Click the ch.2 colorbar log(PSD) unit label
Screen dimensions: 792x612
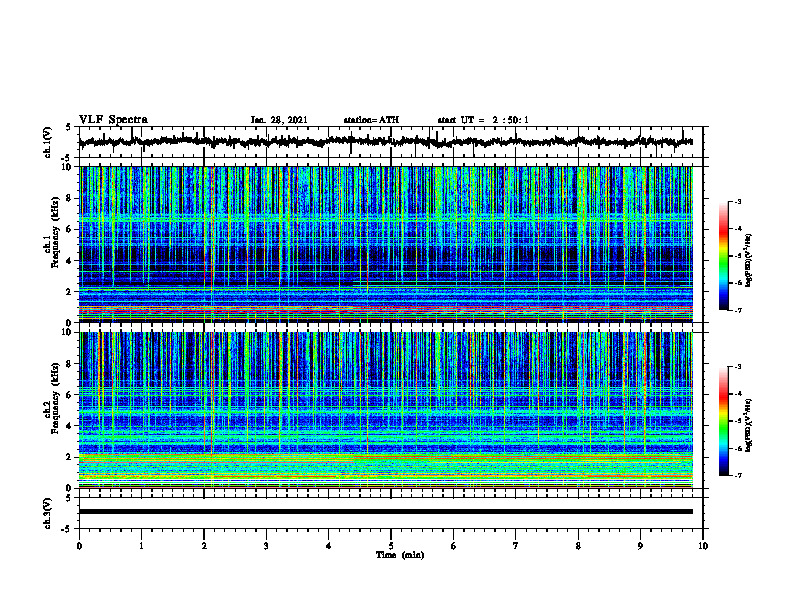click(x=749, y=425)
